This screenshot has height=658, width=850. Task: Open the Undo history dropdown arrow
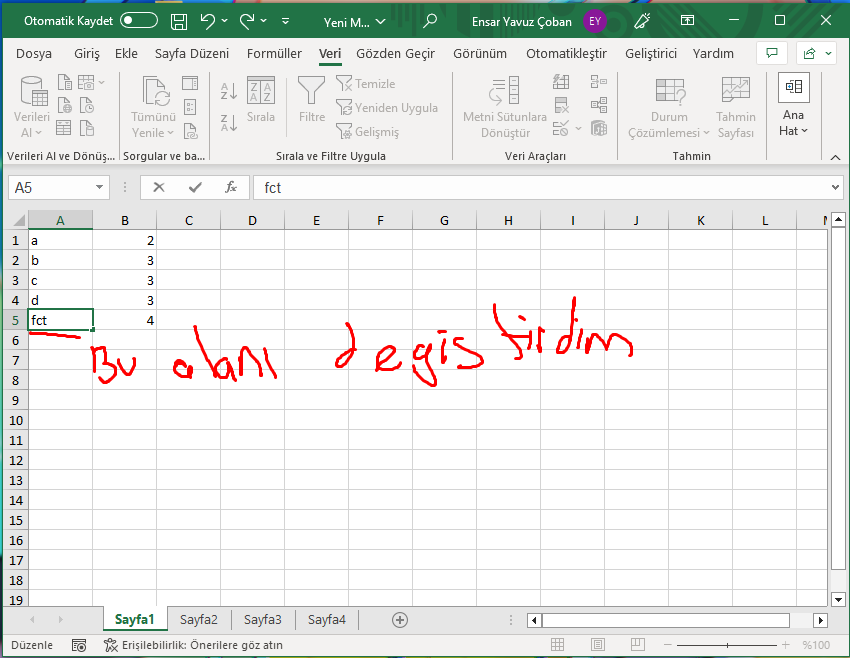click(x=224, y=21)
